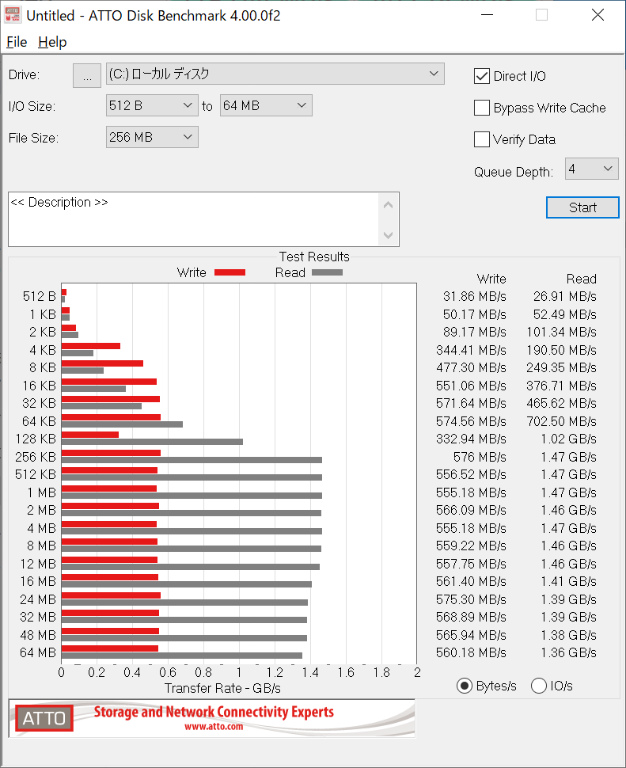Screen dimensions: 626x768
Task: Click the 31.86 MB/s write value
Action: coord(475,296)
